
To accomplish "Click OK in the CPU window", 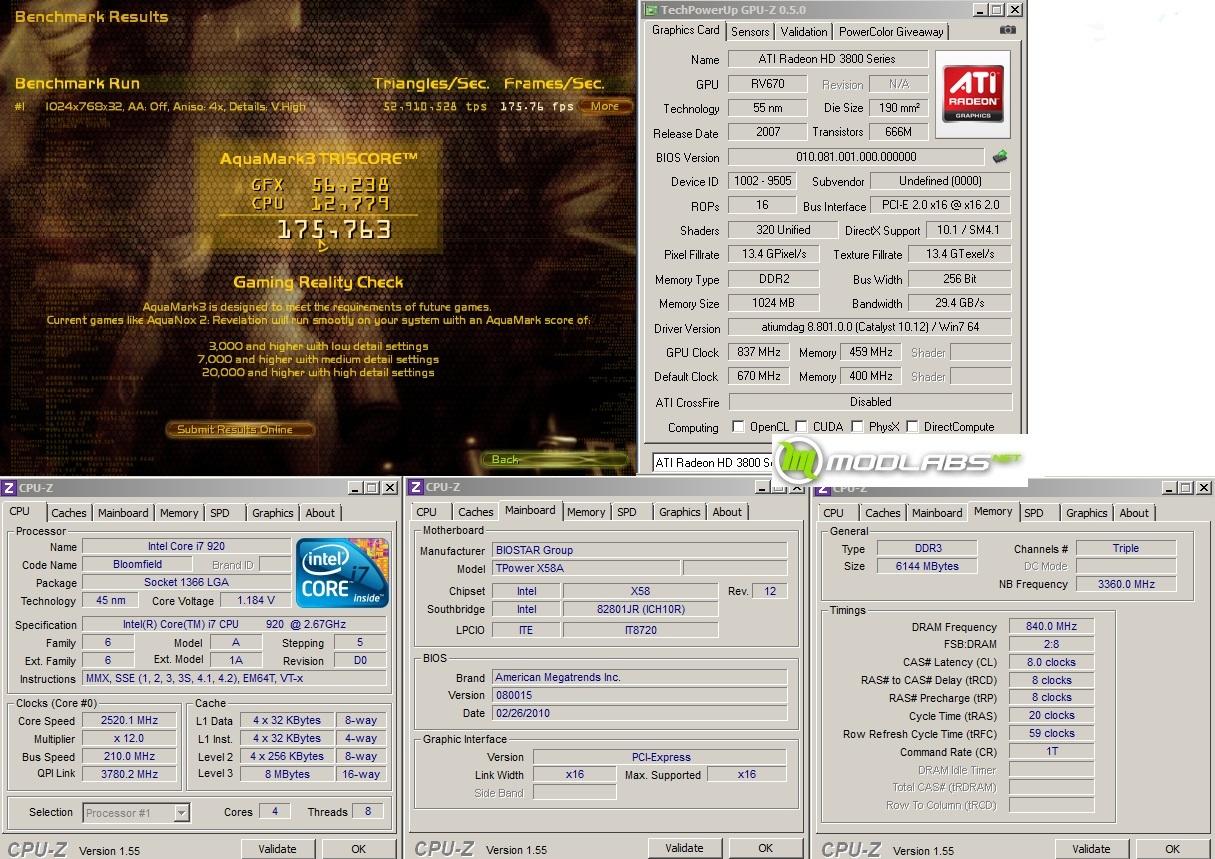I will 358,849.
